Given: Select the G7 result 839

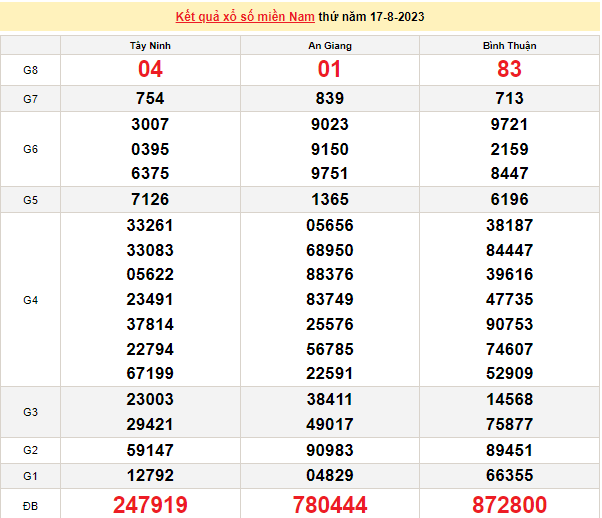Looking at the screenshot, I should click(329, 99).
